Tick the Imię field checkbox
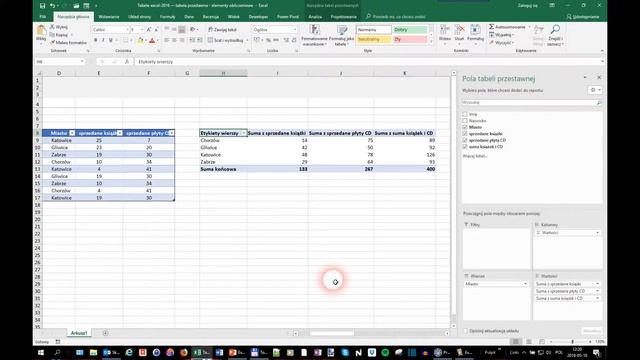Image resolution: width=640 pixels, height=360 pixels. pyautogui.click(x=465, y=114)
